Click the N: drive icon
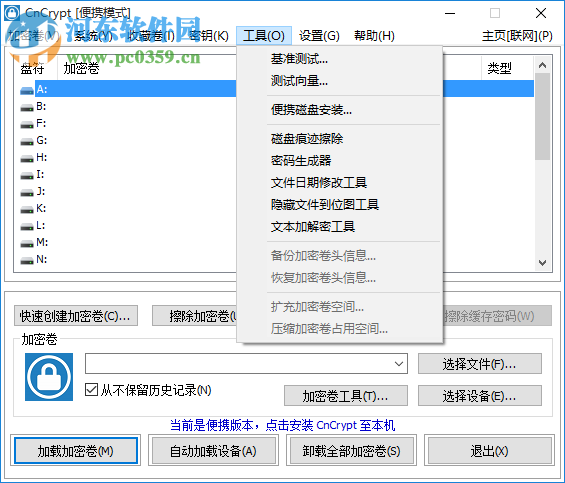The height and width of the screenshot is (483, 565). coord(27,260)
